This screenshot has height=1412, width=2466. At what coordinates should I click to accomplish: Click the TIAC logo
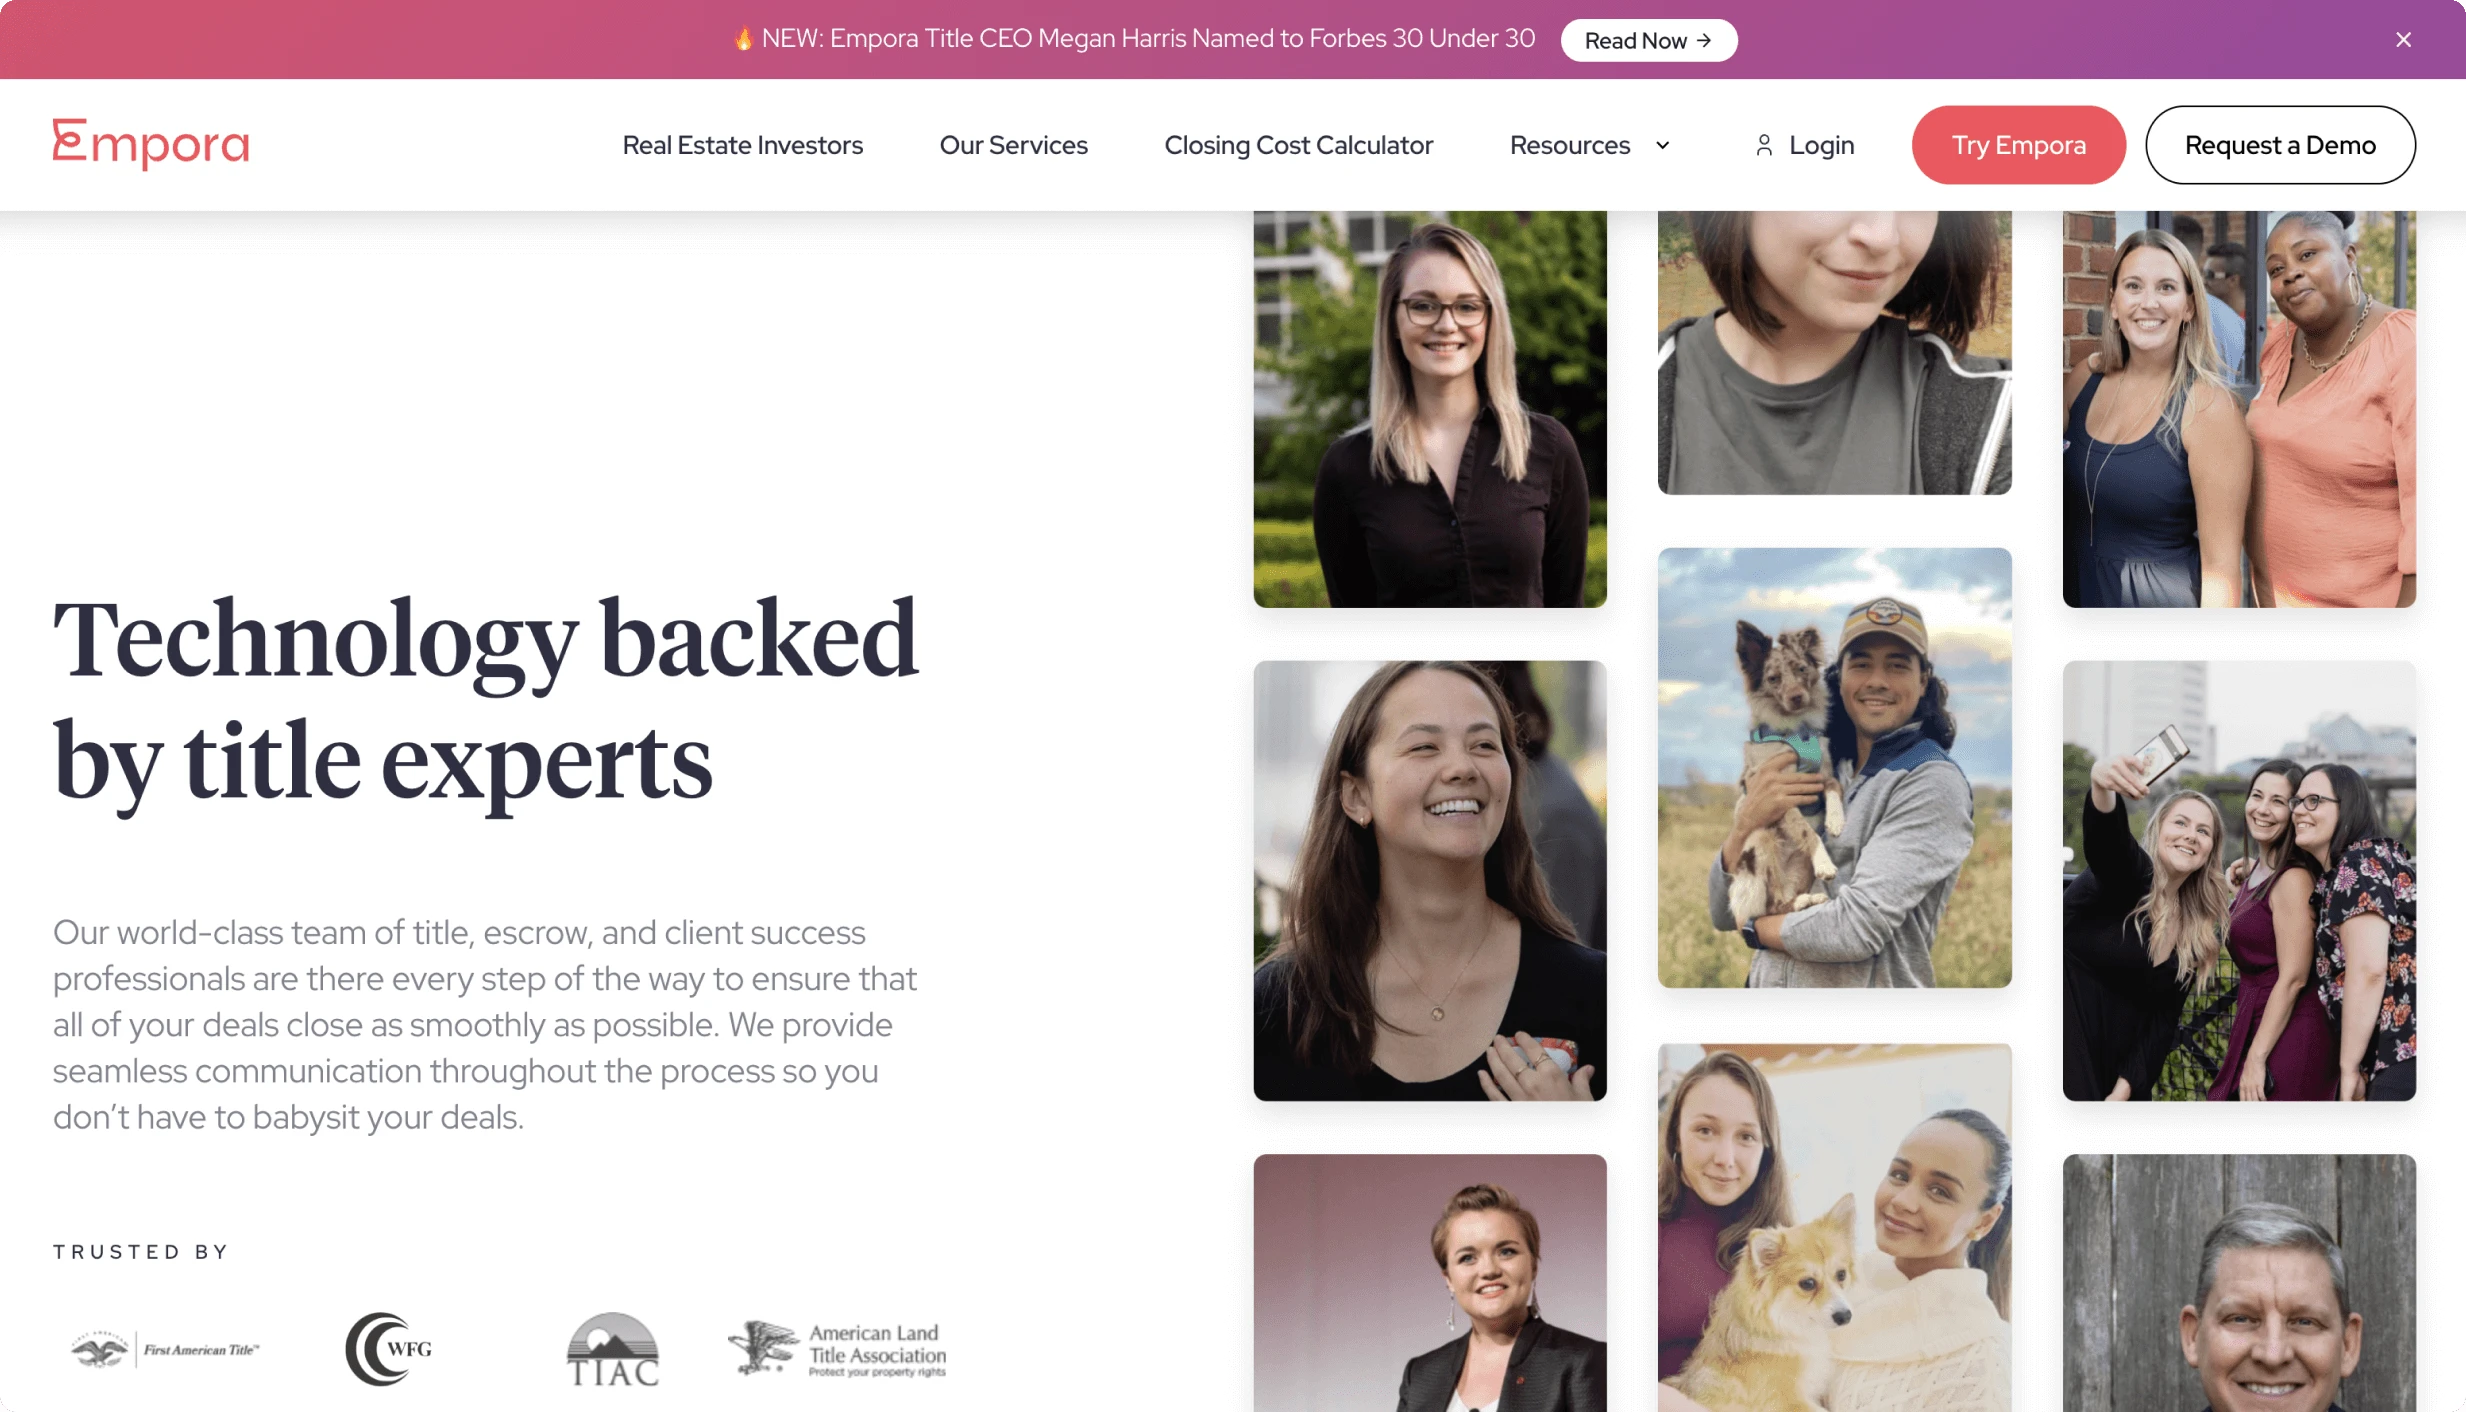613,1350
